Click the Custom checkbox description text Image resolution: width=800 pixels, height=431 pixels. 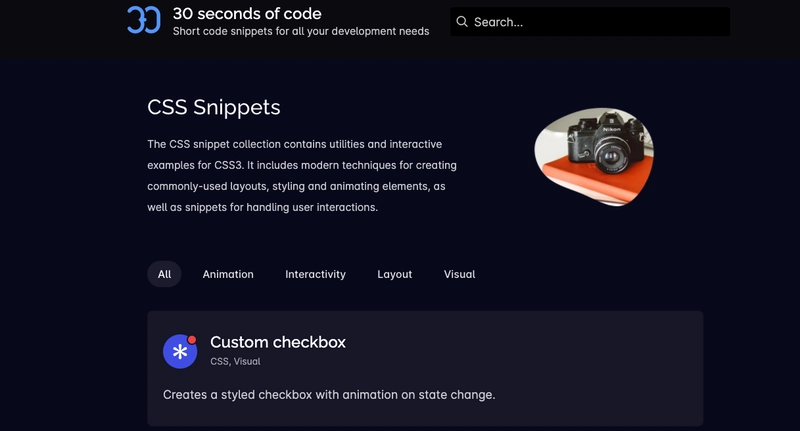pyautogui.click(x=329, y=395)
